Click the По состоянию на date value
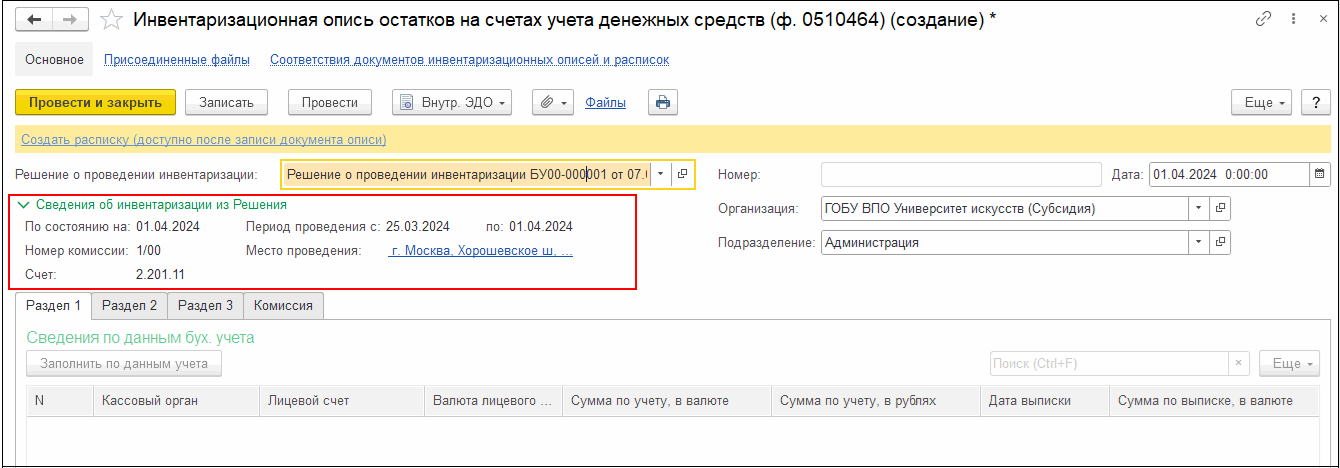The image size is (1340, 468). [168, 226]
